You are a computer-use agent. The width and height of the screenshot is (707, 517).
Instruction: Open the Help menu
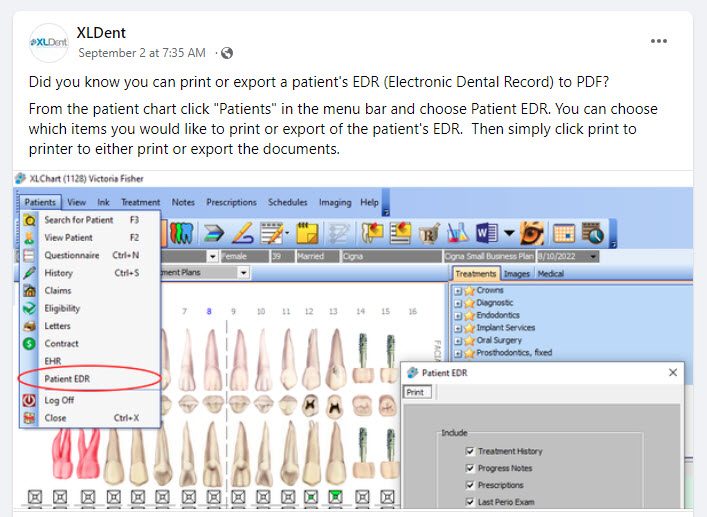(x=369, y=202)
